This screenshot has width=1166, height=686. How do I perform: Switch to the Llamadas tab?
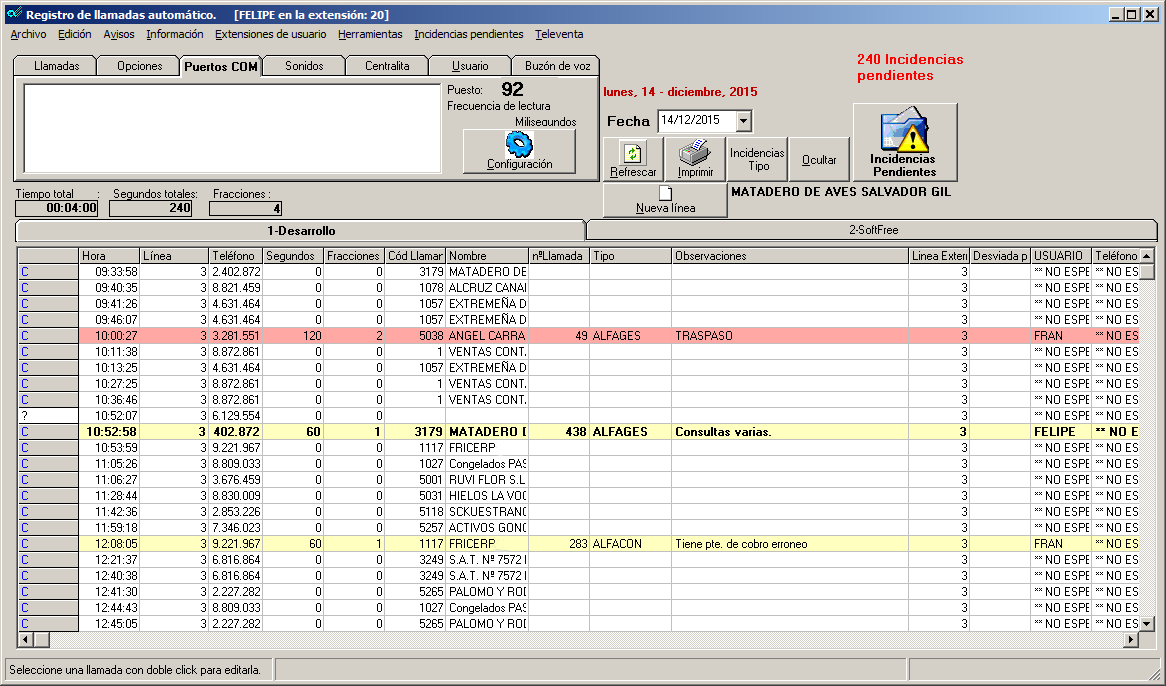56,66
